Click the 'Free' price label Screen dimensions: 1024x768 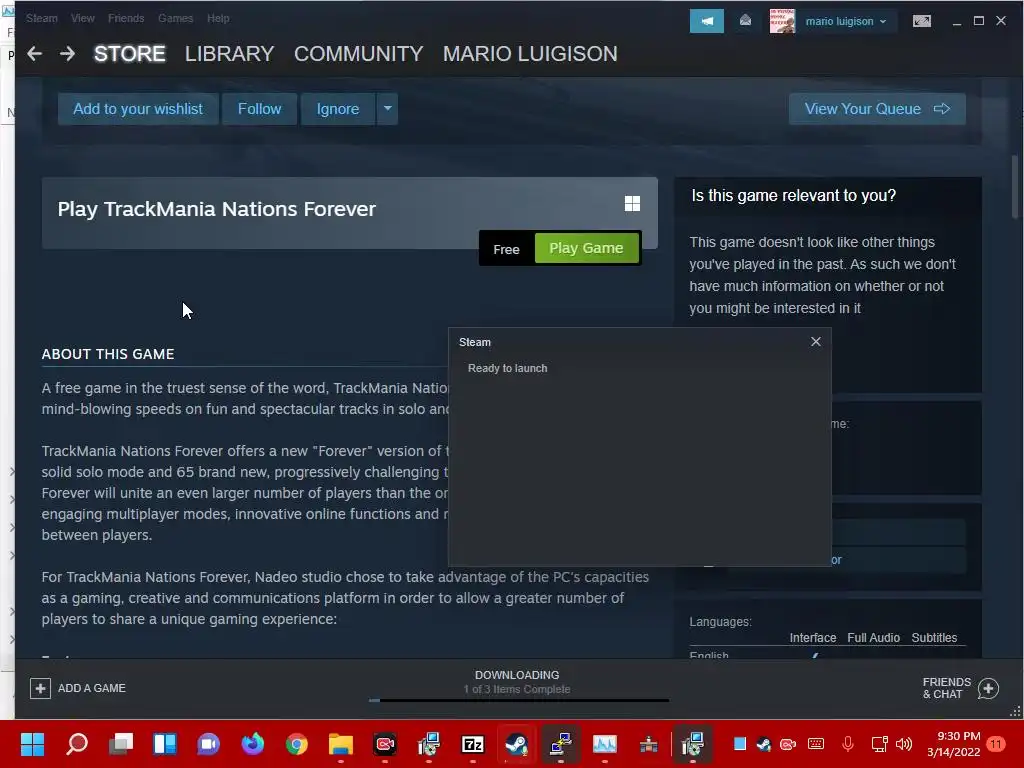coord(506,249)
